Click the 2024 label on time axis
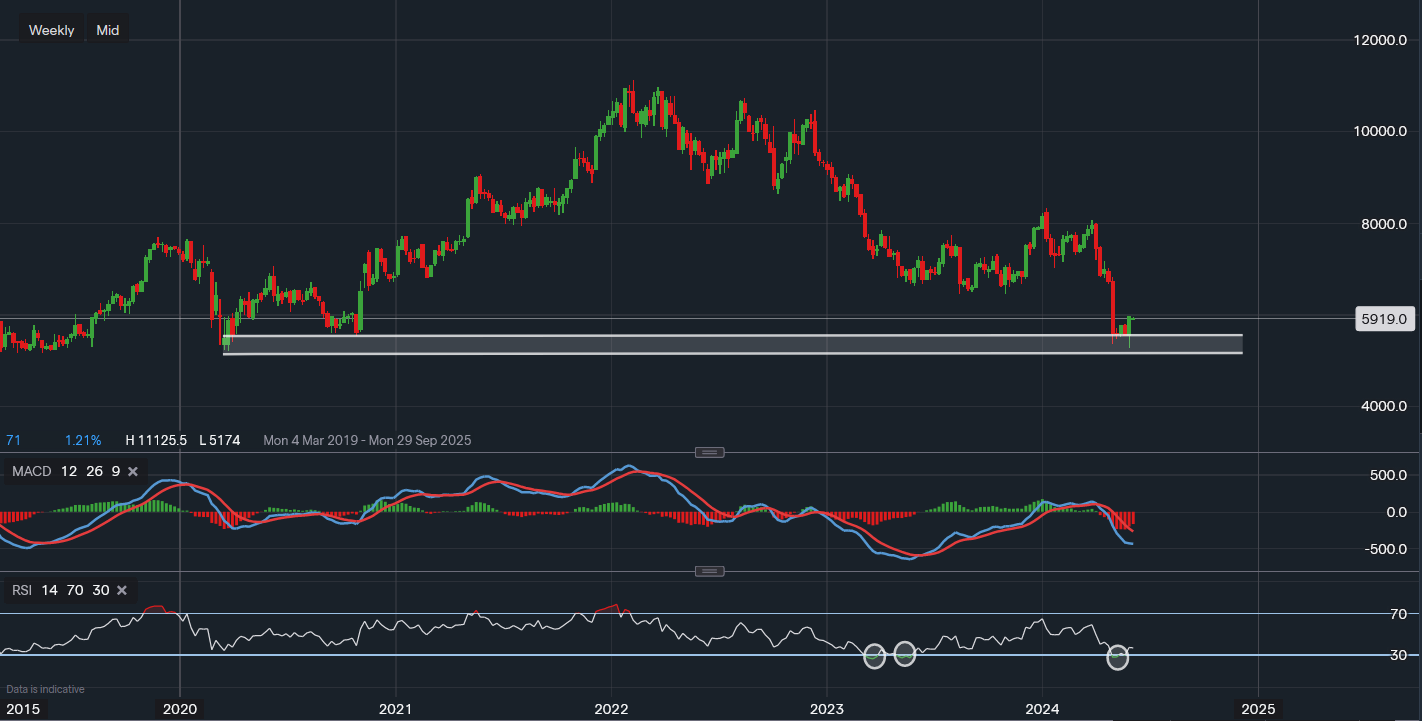1422x721 pixels. point(1042,709)
